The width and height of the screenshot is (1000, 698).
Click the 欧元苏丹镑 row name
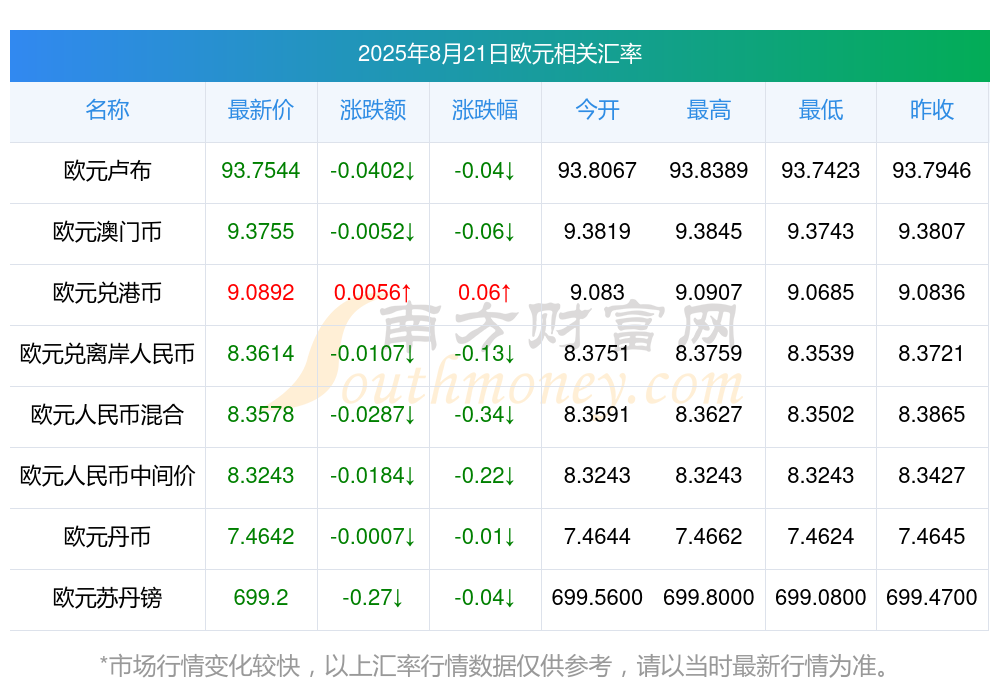coord(107,598)
